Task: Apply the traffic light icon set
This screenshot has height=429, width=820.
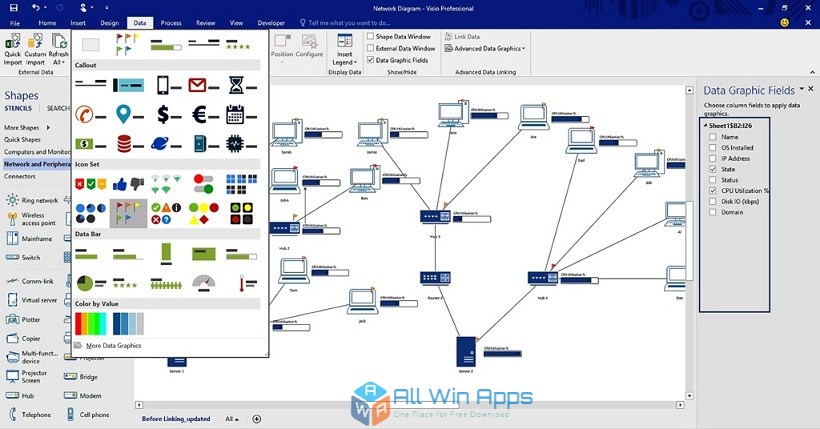Action: (242, 213)
